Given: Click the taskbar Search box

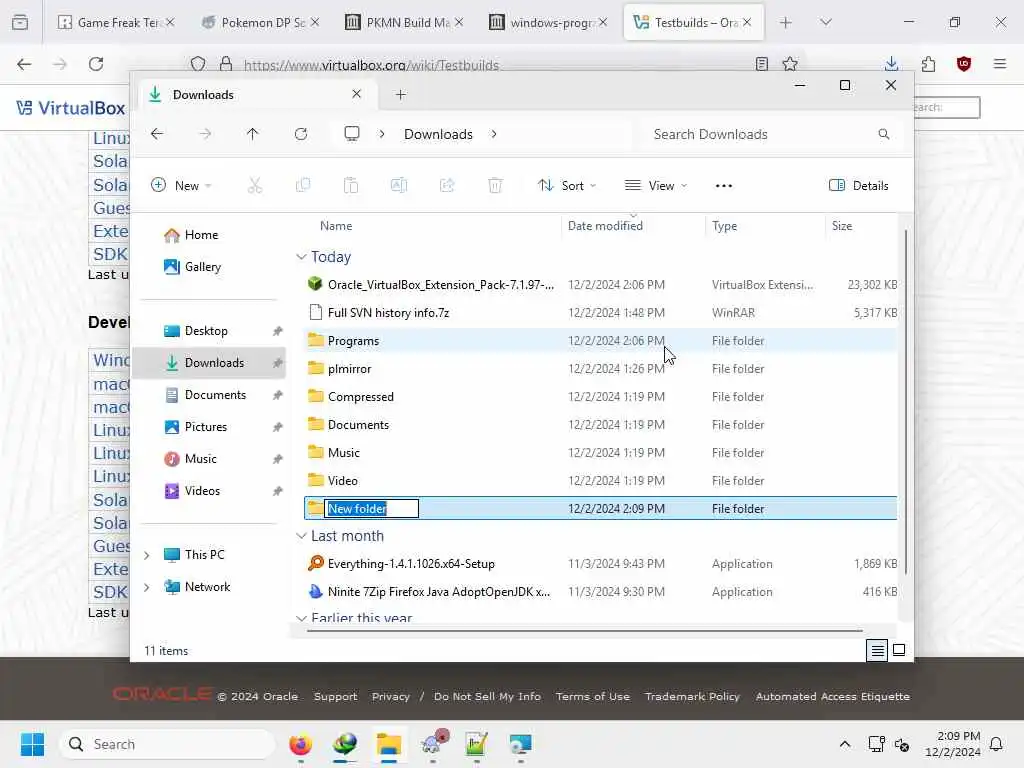Looking at the screenshot, I should point(167,744).
